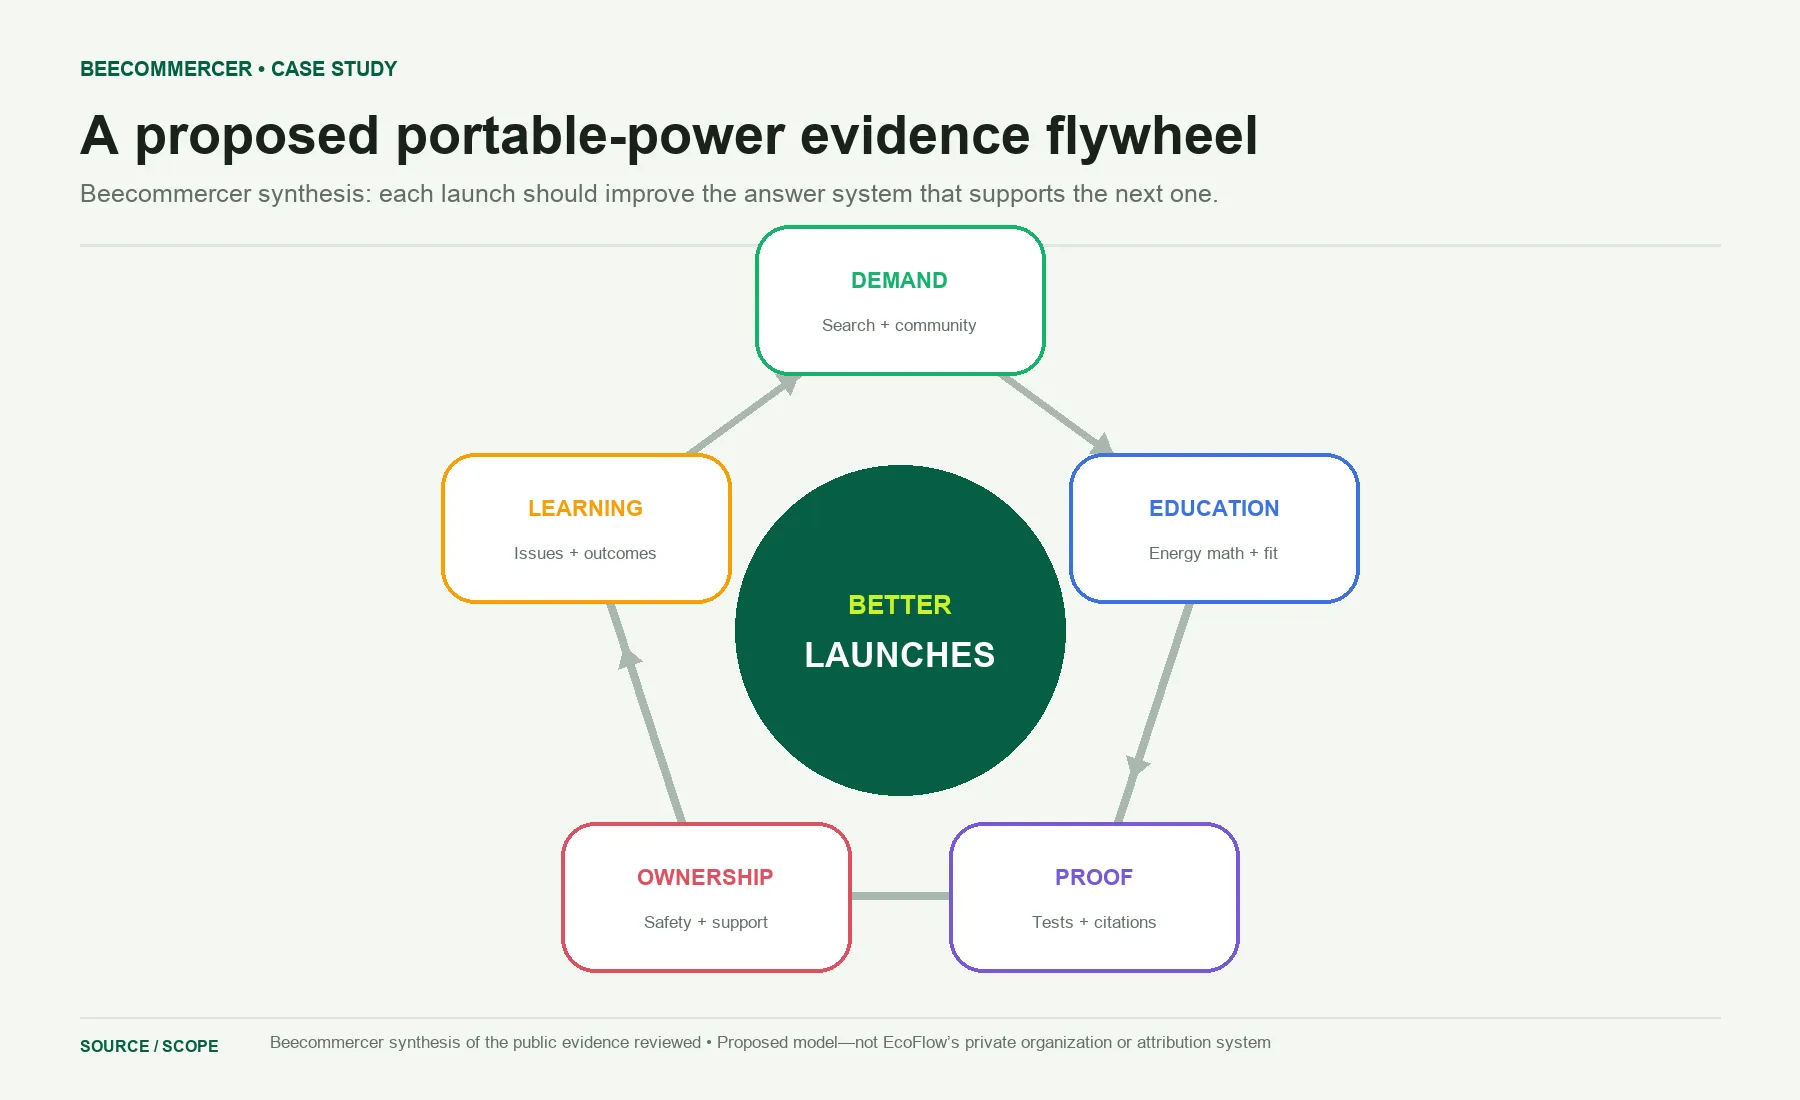Image resolution: width=1800 pixels, height=1100 pixels.
Task: Click the footer note about EcoFlow's attribution system
Action: coord(770,1042)
